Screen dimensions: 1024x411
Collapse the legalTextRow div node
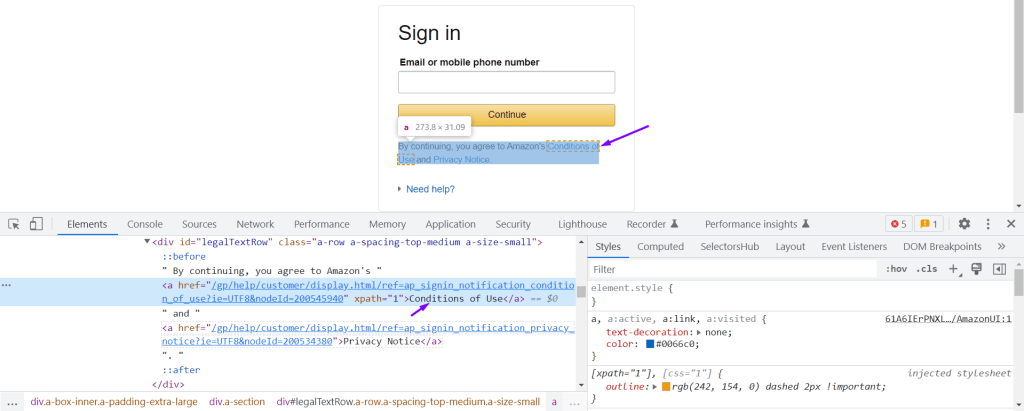coord(148,242)
